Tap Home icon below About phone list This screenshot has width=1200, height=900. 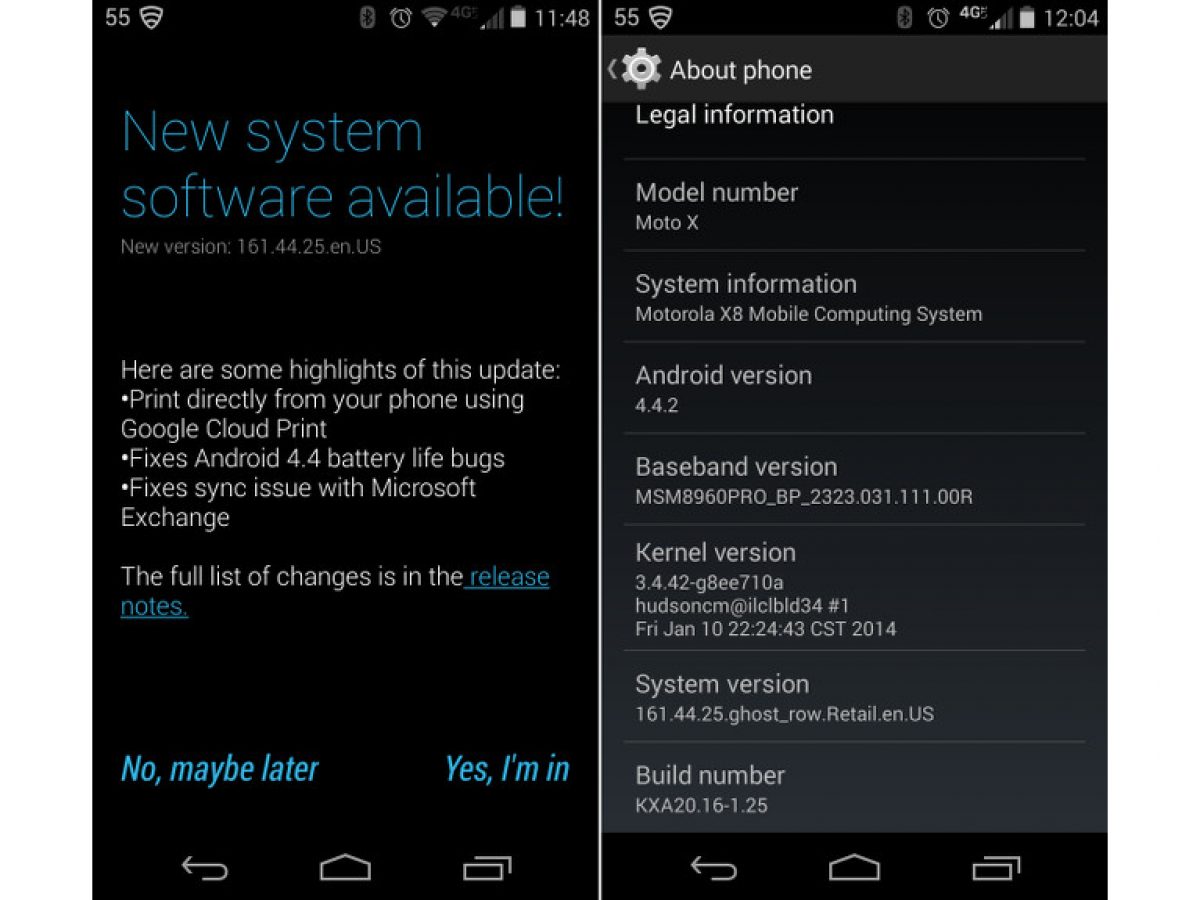[855, 867]
